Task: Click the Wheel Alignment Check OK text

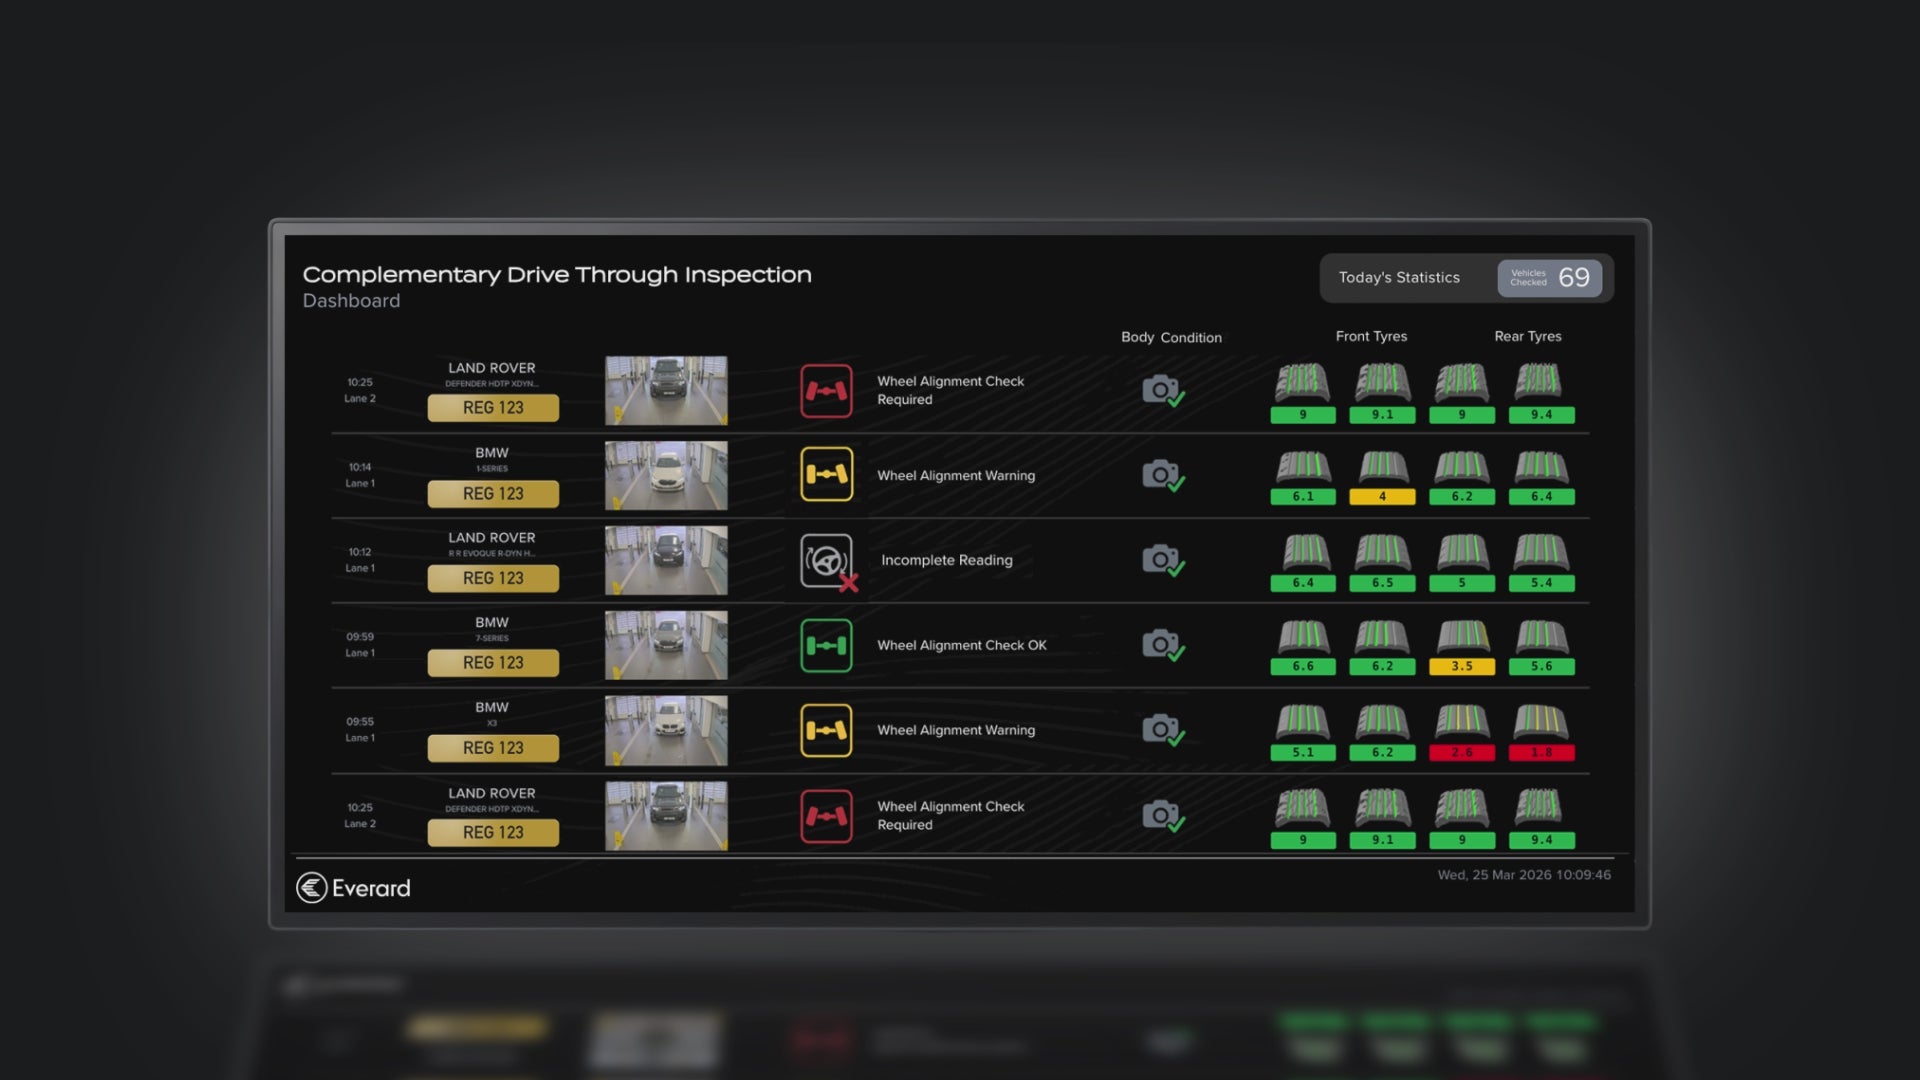Action: 962,646
